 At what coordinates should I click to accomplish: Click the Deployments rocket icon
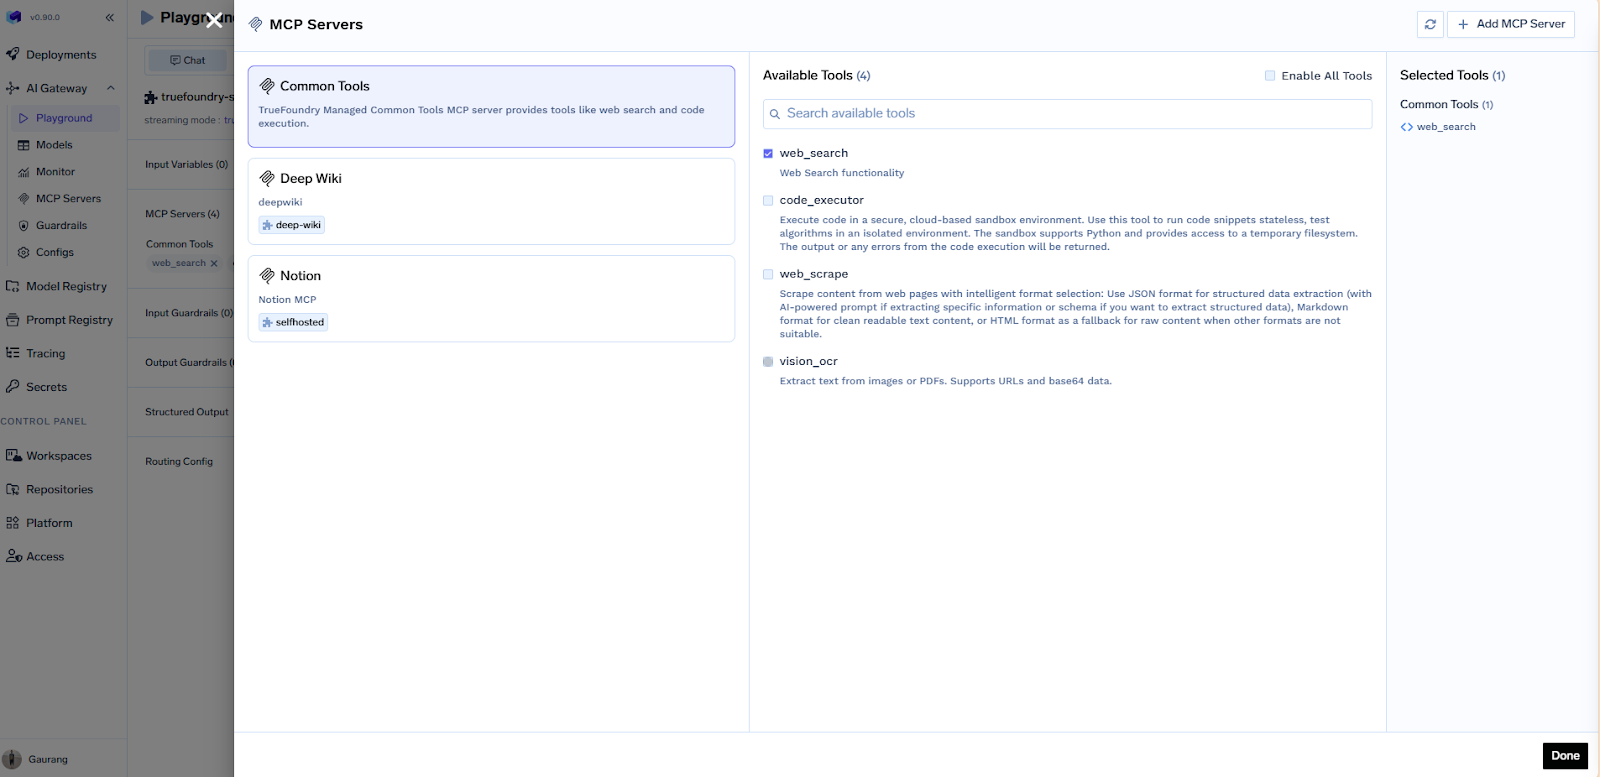coord(13,54)
